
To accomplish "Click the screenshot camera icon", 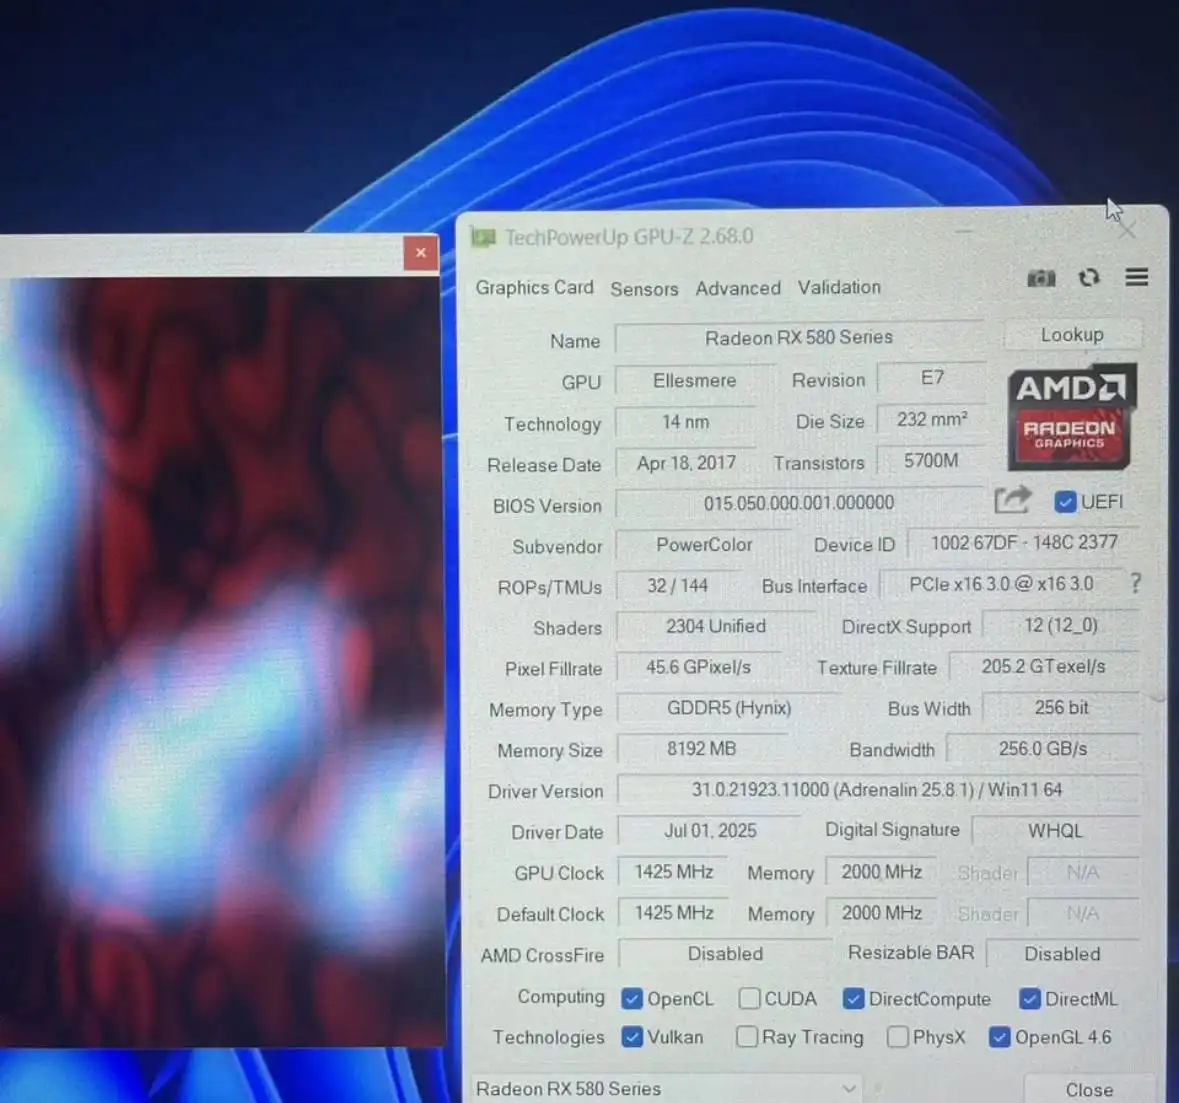I will pyautogui.click(x=1041, y=278).
